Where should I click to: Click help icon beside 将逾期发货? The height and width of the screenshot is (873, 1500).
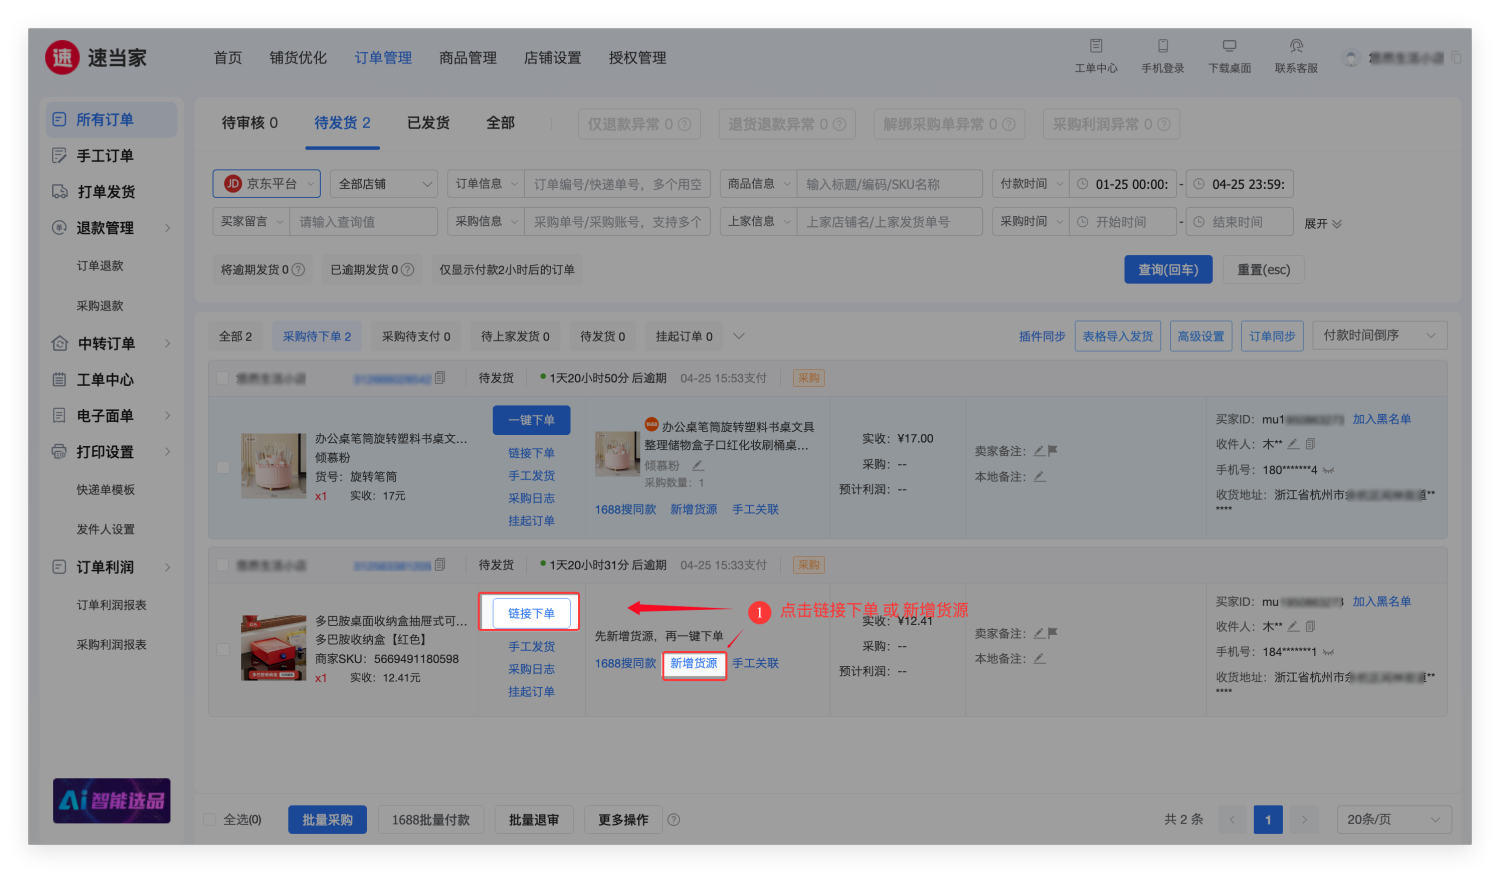click(298, 270)
